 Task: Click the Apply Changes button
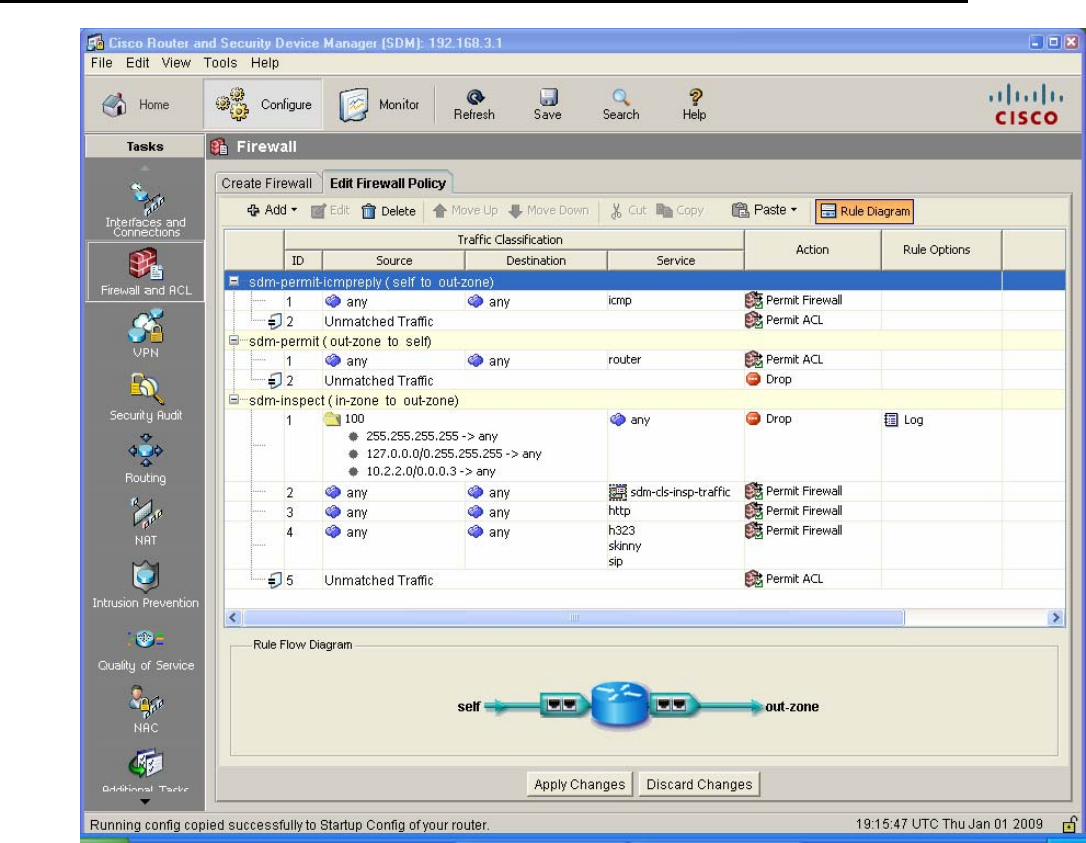pyautogui.click(x=579, y=784)
